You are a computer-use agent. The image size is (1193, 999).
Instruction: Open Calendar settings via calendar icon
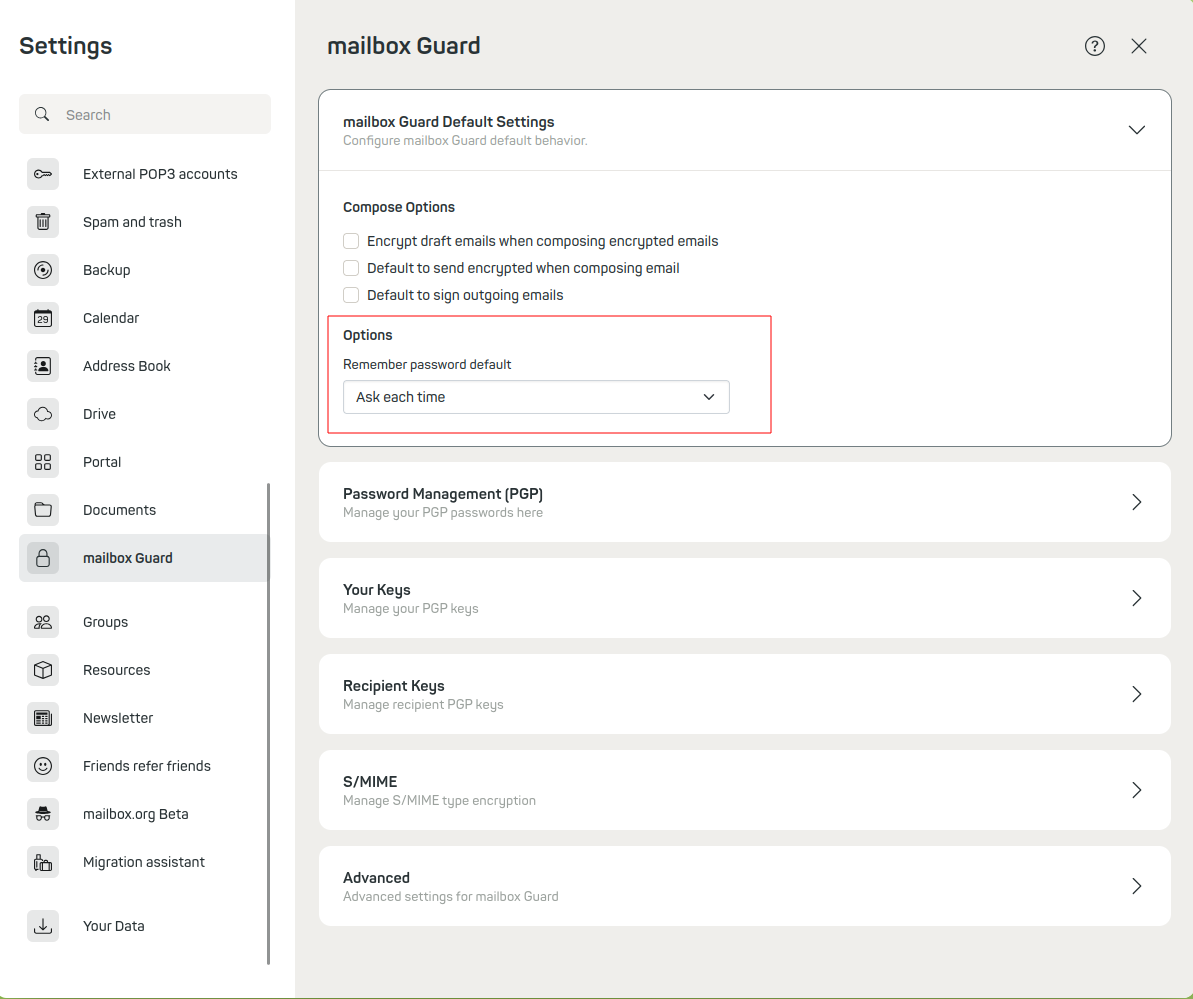pyautogui.click(x=43, y=318)
